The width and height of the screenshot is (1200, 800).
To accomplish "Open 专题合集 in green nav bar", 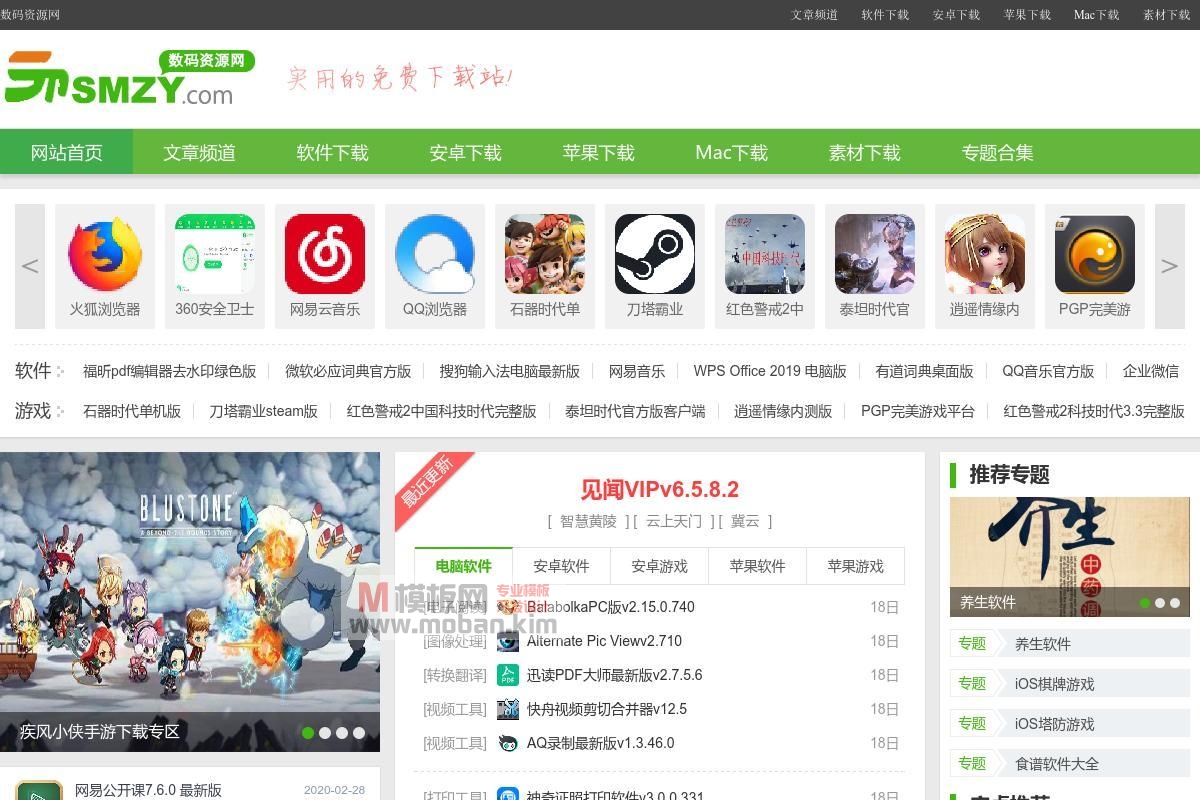I will (x=997, y=152).
